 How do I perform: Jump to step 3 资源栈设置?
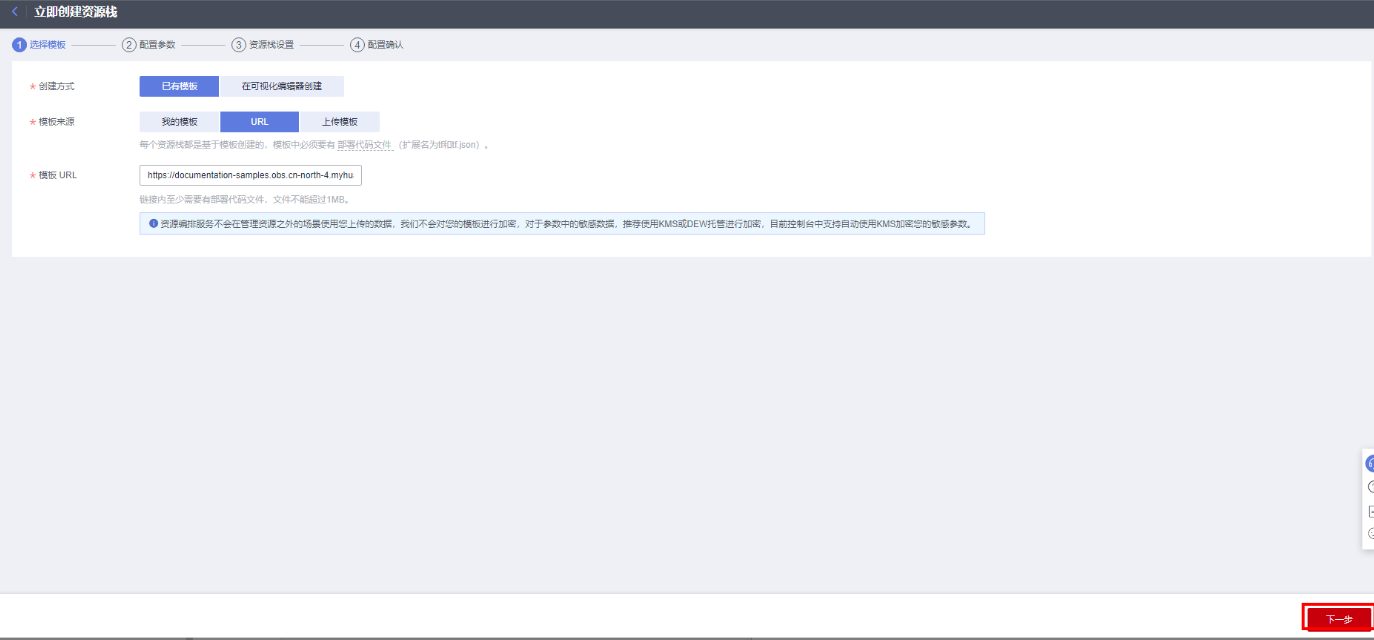[263, 45]
